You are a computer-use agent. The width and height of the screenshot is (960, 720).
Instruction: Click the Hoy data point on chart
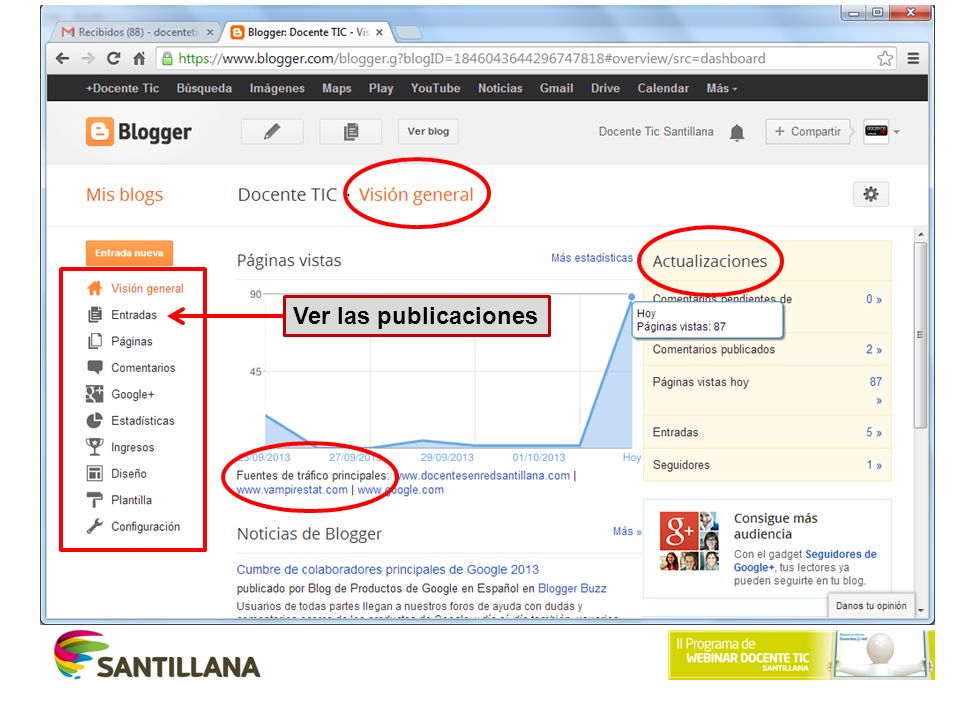tap(632, 296)
